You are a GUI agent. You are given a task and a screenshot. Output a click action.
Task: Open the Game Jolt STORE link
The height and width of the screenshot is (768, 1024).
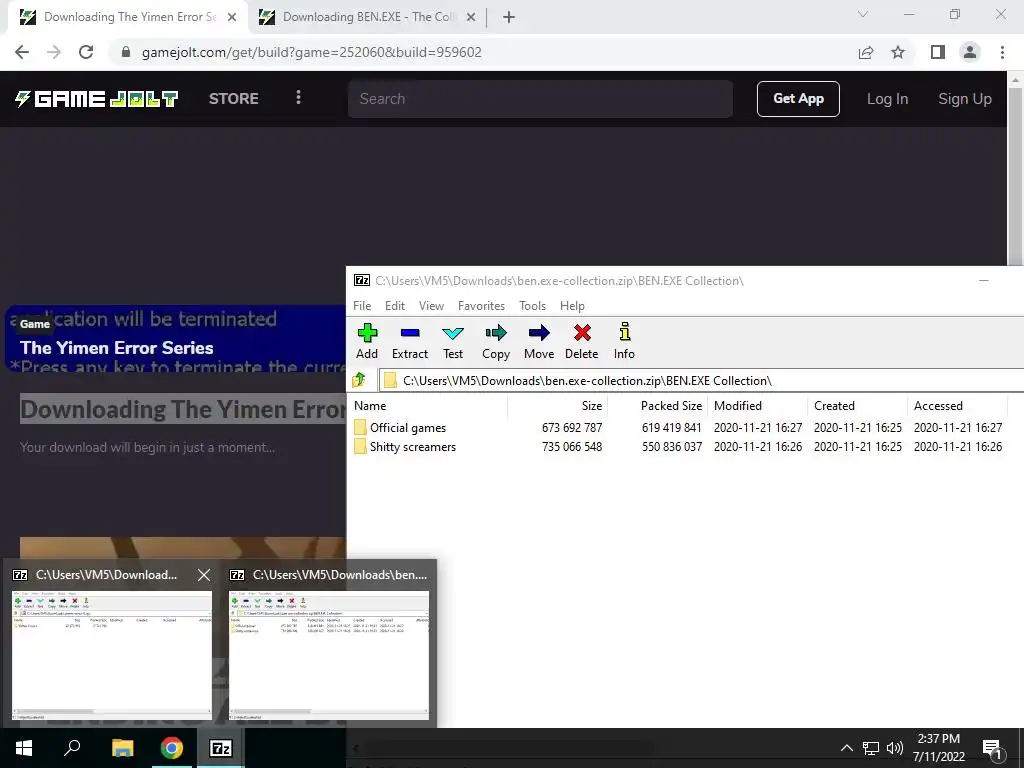tap(234, 99)
